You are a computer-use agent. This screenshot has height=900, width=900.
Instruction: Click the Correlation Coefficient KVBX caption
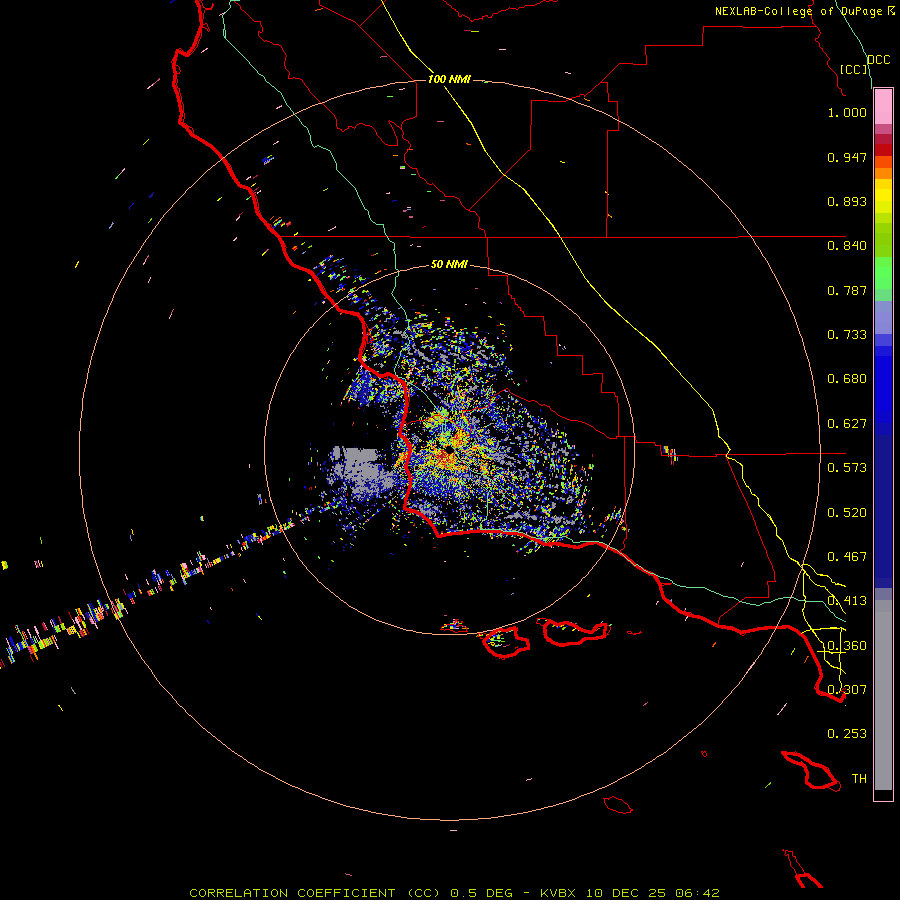click(454, 893)
